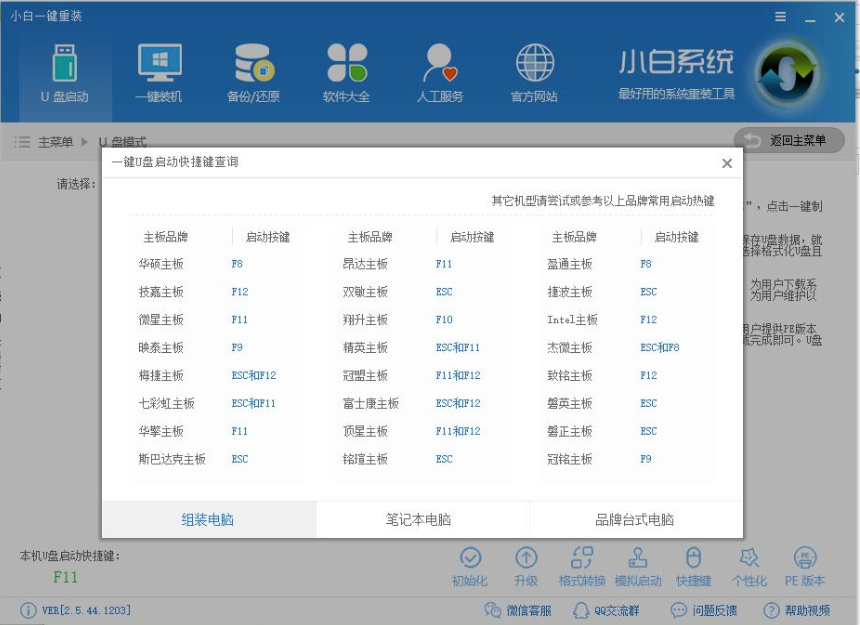
Task: Click the 磐英主板 row label
Action: tap(570, 404)
